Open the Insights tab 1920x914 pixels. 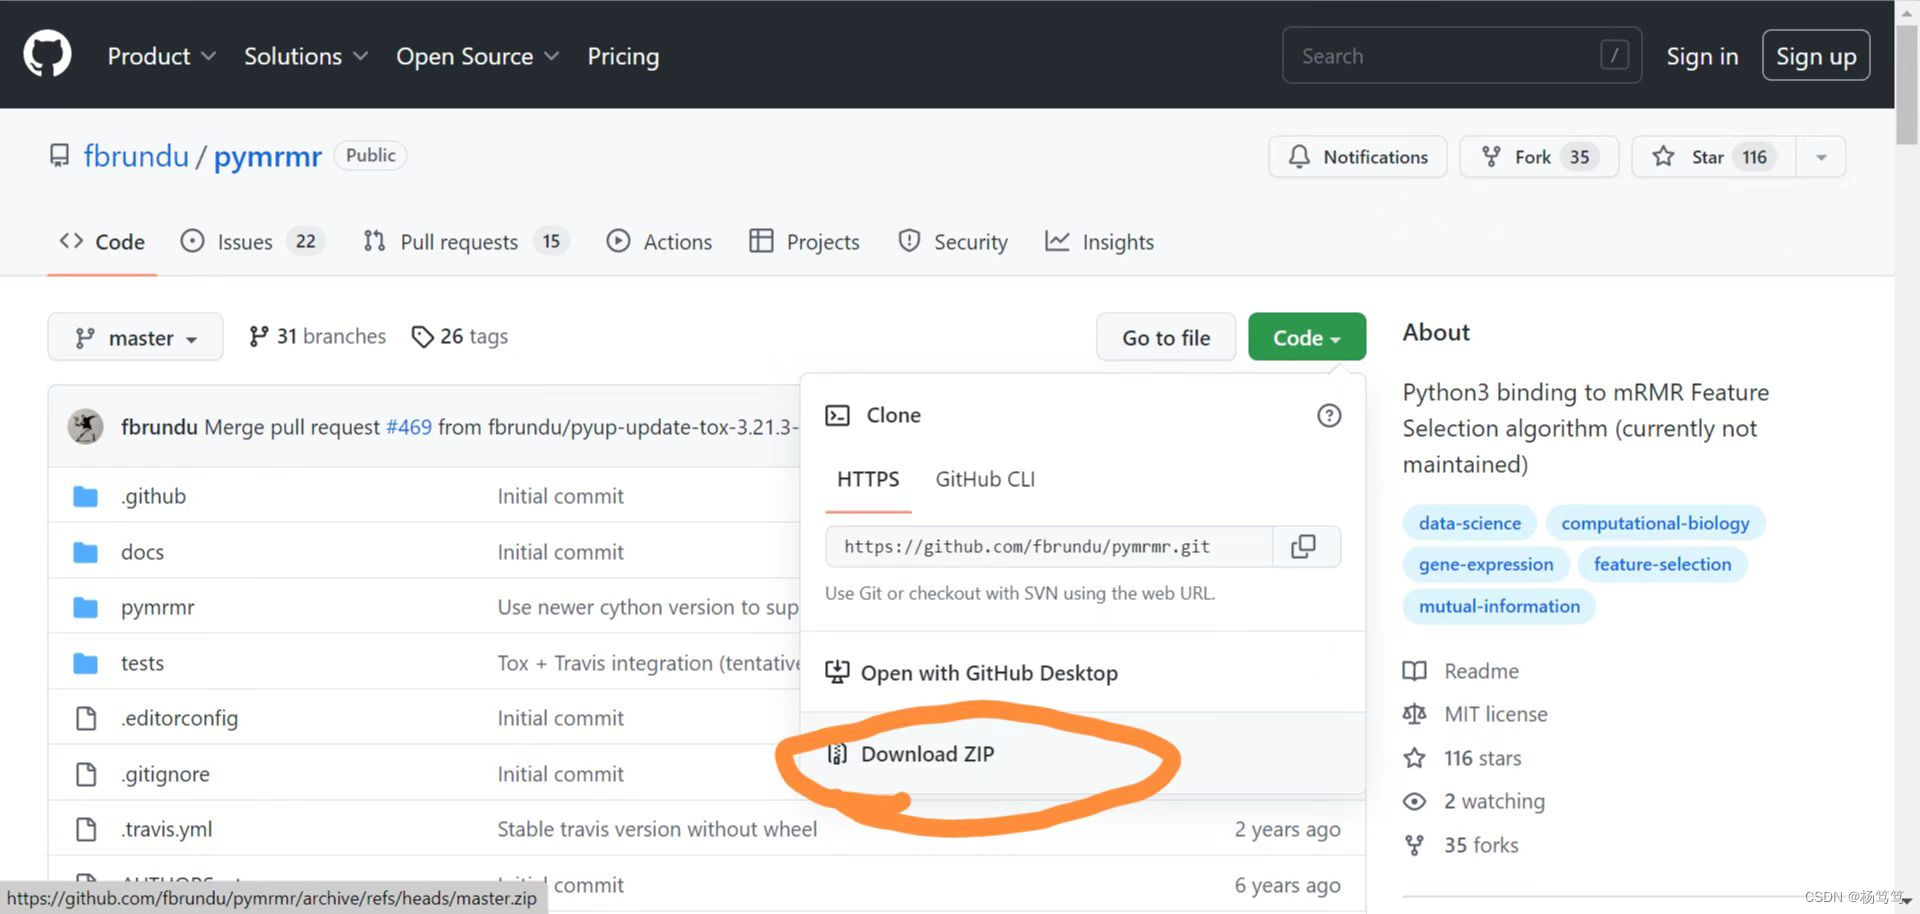tap(1099, 242)
